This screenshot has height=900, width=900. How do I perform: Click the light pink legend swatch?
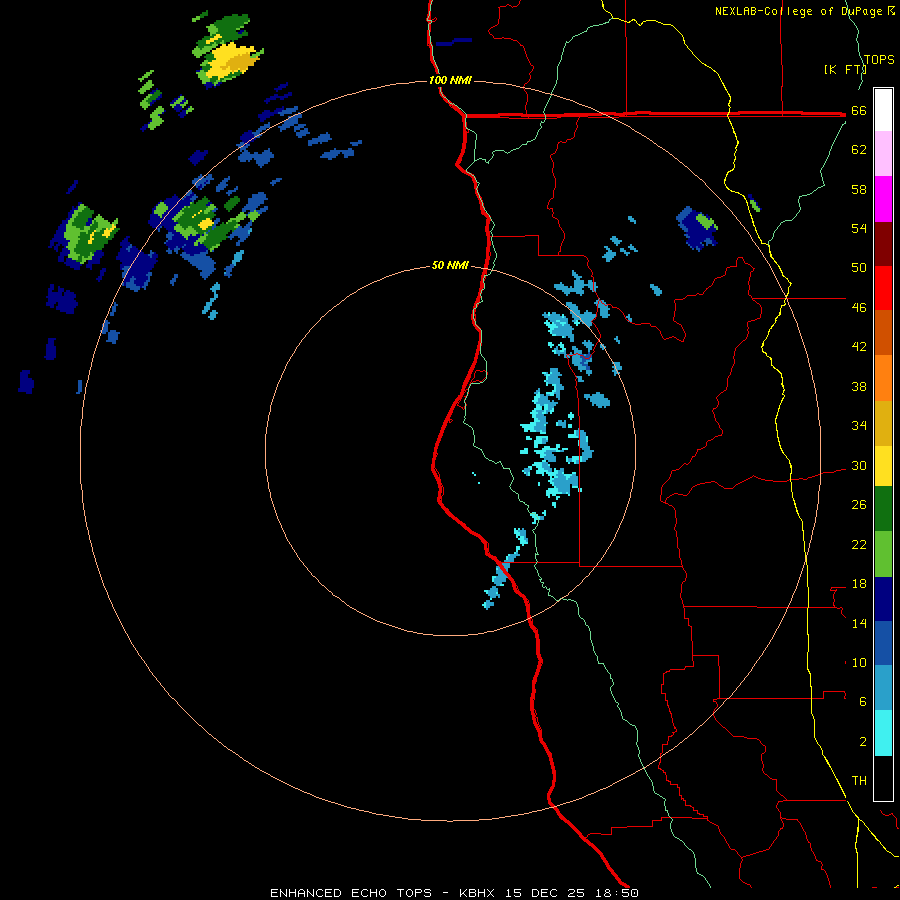(883, 154)
